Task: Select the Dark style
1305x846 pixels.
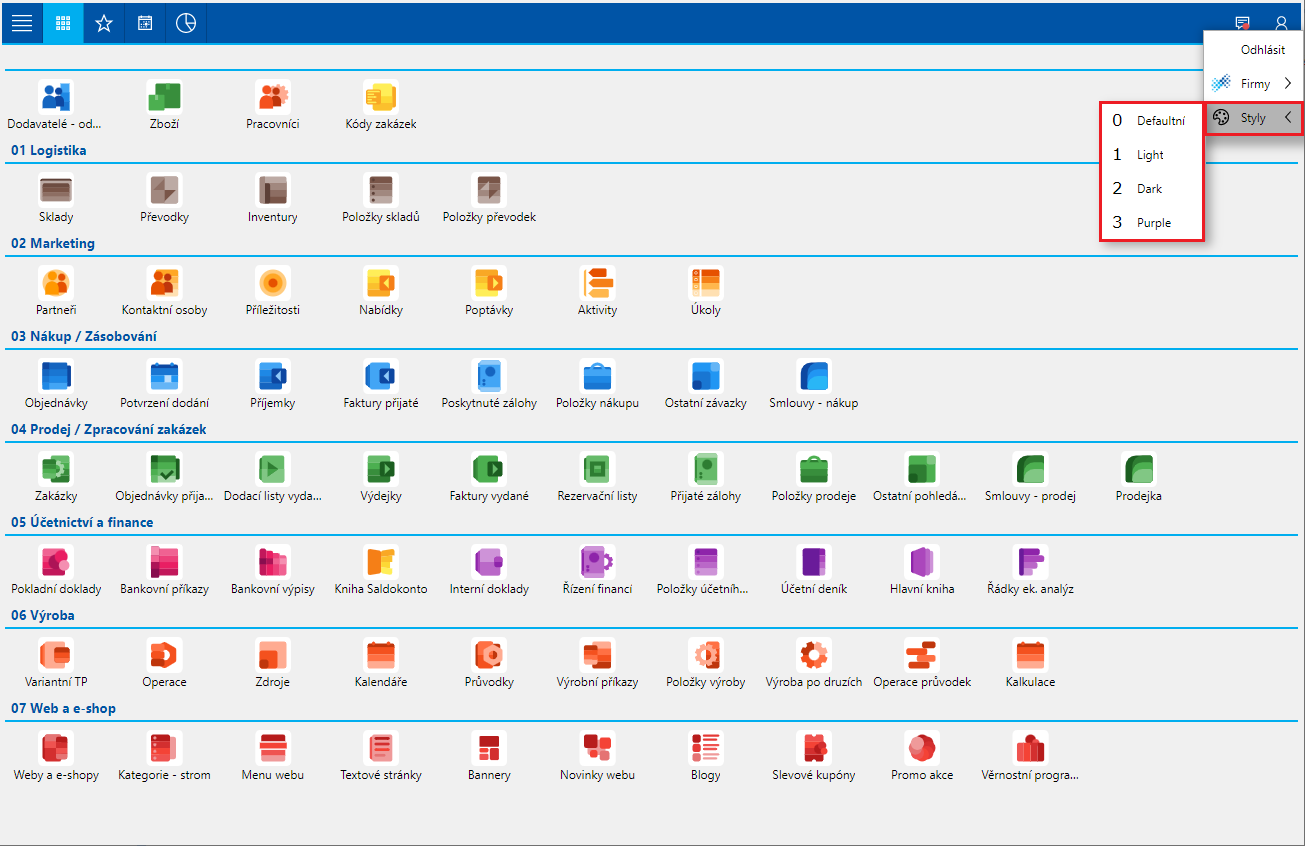Action: point(1151,188)
